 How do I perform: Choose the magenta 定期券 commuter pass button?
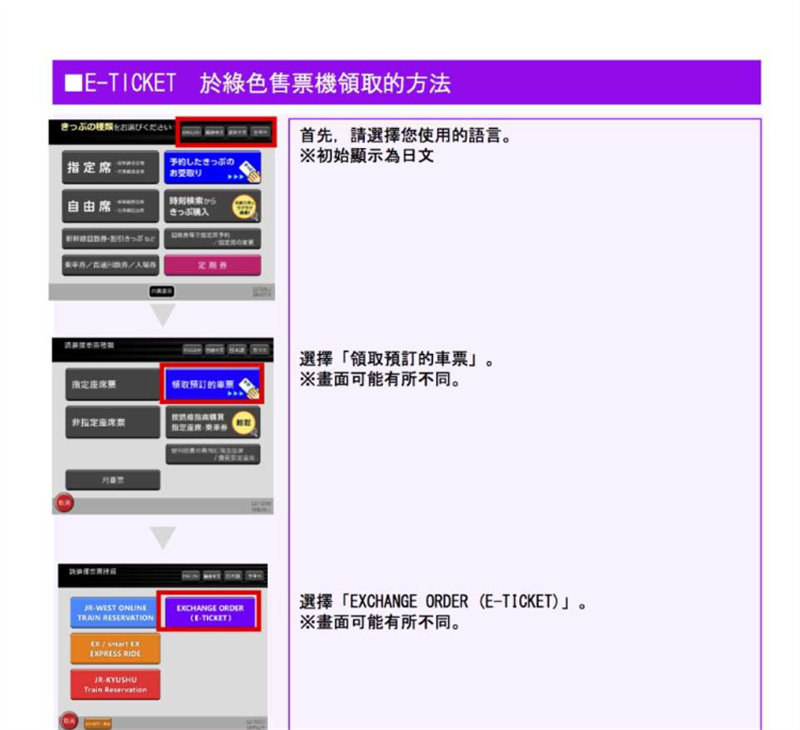tap(212, 264)
